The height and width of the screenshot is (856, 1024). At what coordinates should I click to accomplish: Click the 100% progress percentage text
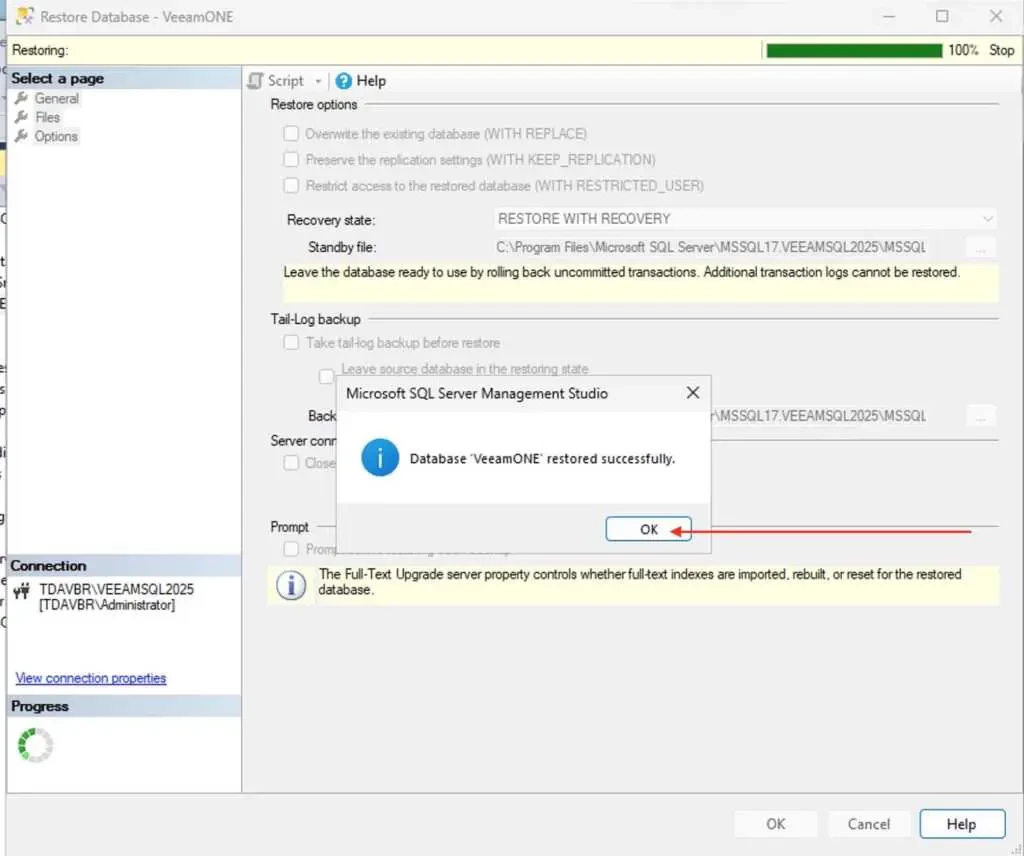963,50
